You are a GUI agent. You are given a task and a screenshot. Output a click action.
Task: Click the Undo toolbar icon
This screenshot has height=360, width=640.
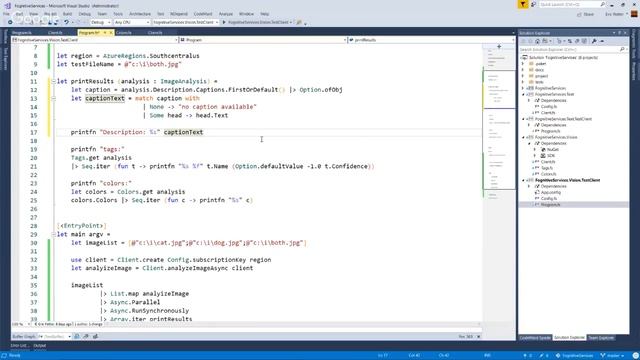[x=66, y=22]
